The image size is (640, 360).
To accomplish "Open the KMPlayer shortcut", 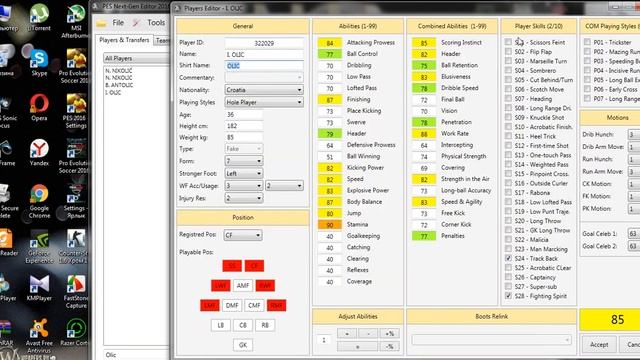I will pos(39,287).
